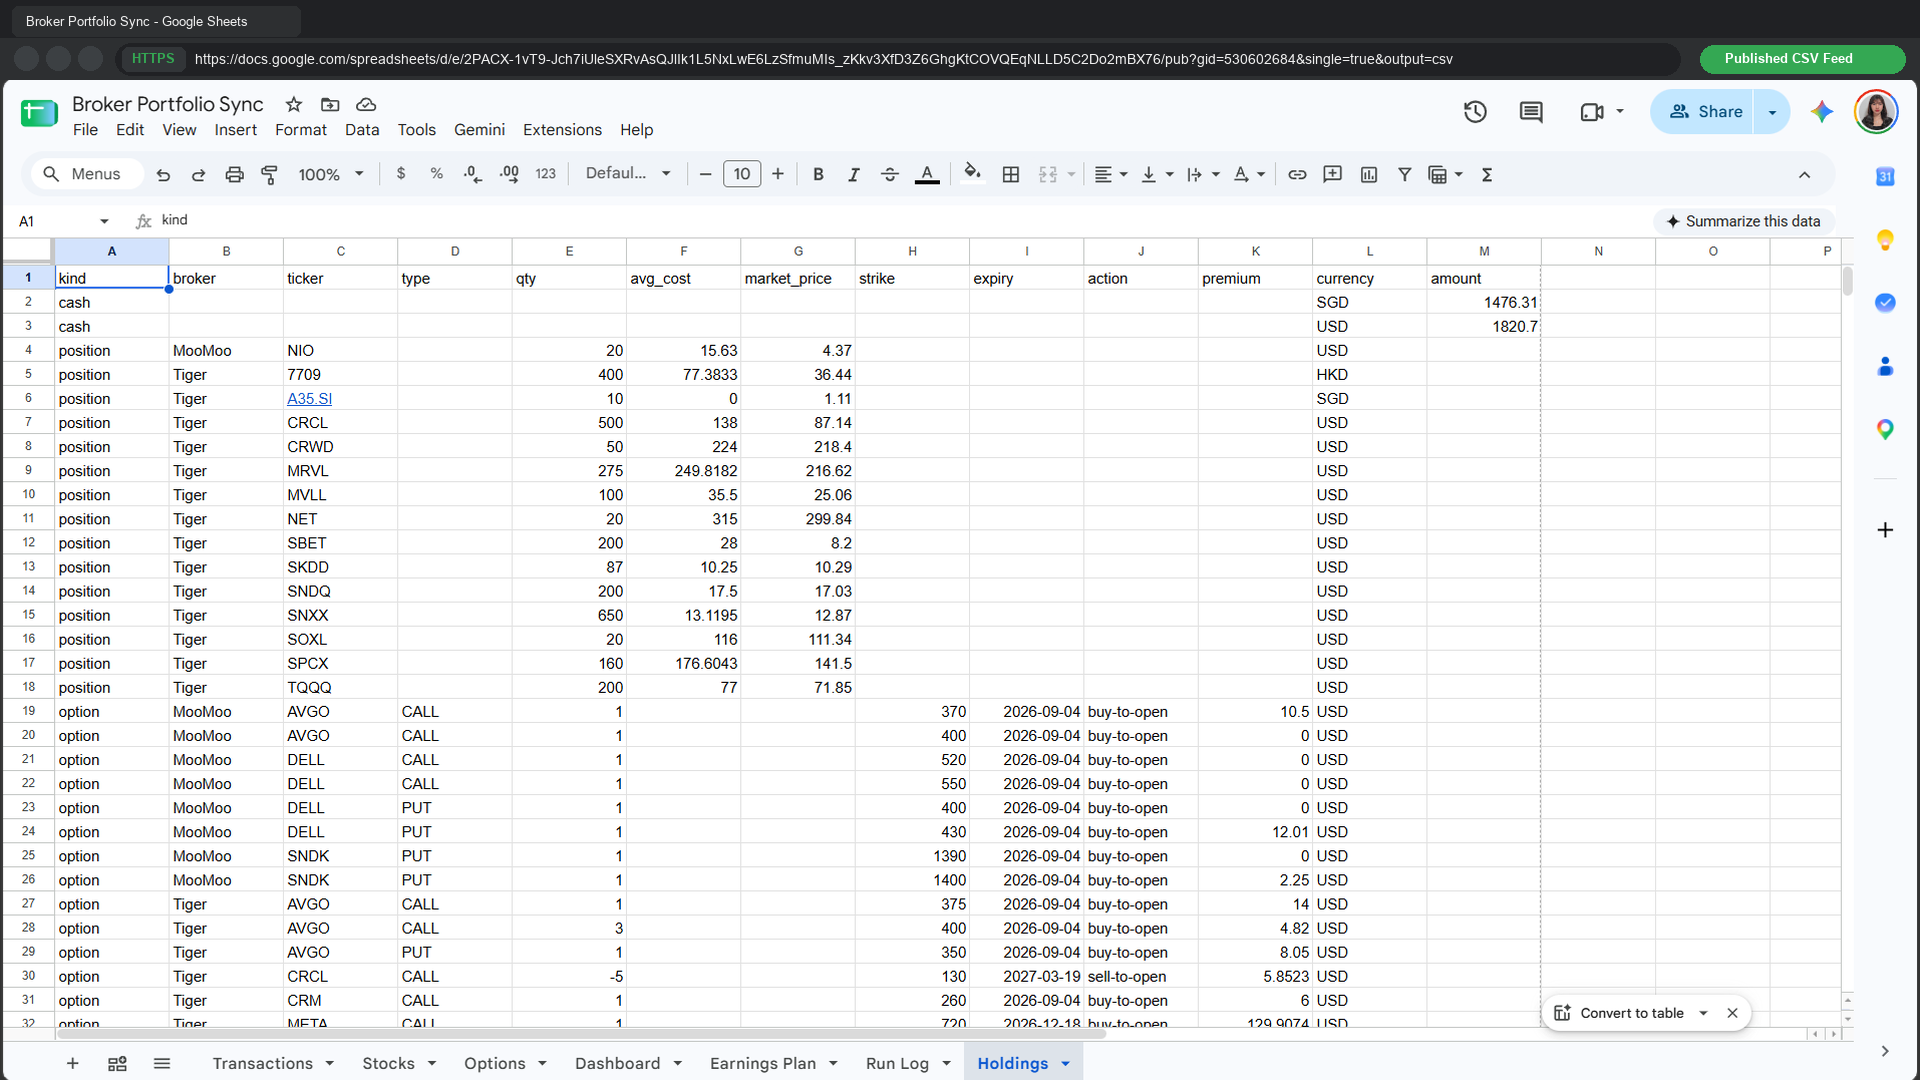Viewport: 1920px width, 1080px height.
Task: Click Summarize this data button
Action: tap(1743, 221)
